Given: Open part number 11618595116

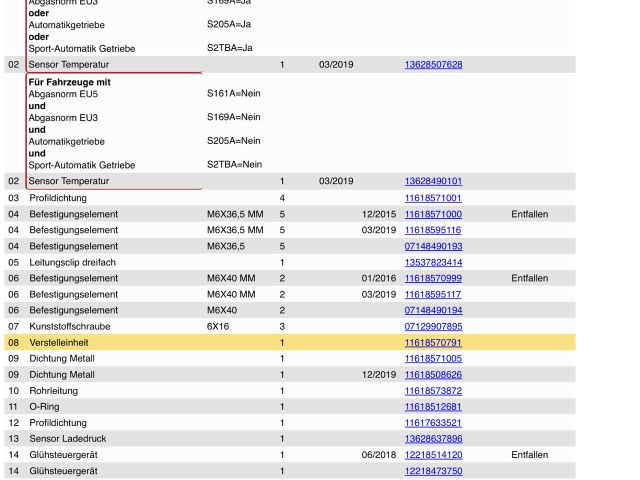Looking at the screenshot, I should tap(433, 230).
